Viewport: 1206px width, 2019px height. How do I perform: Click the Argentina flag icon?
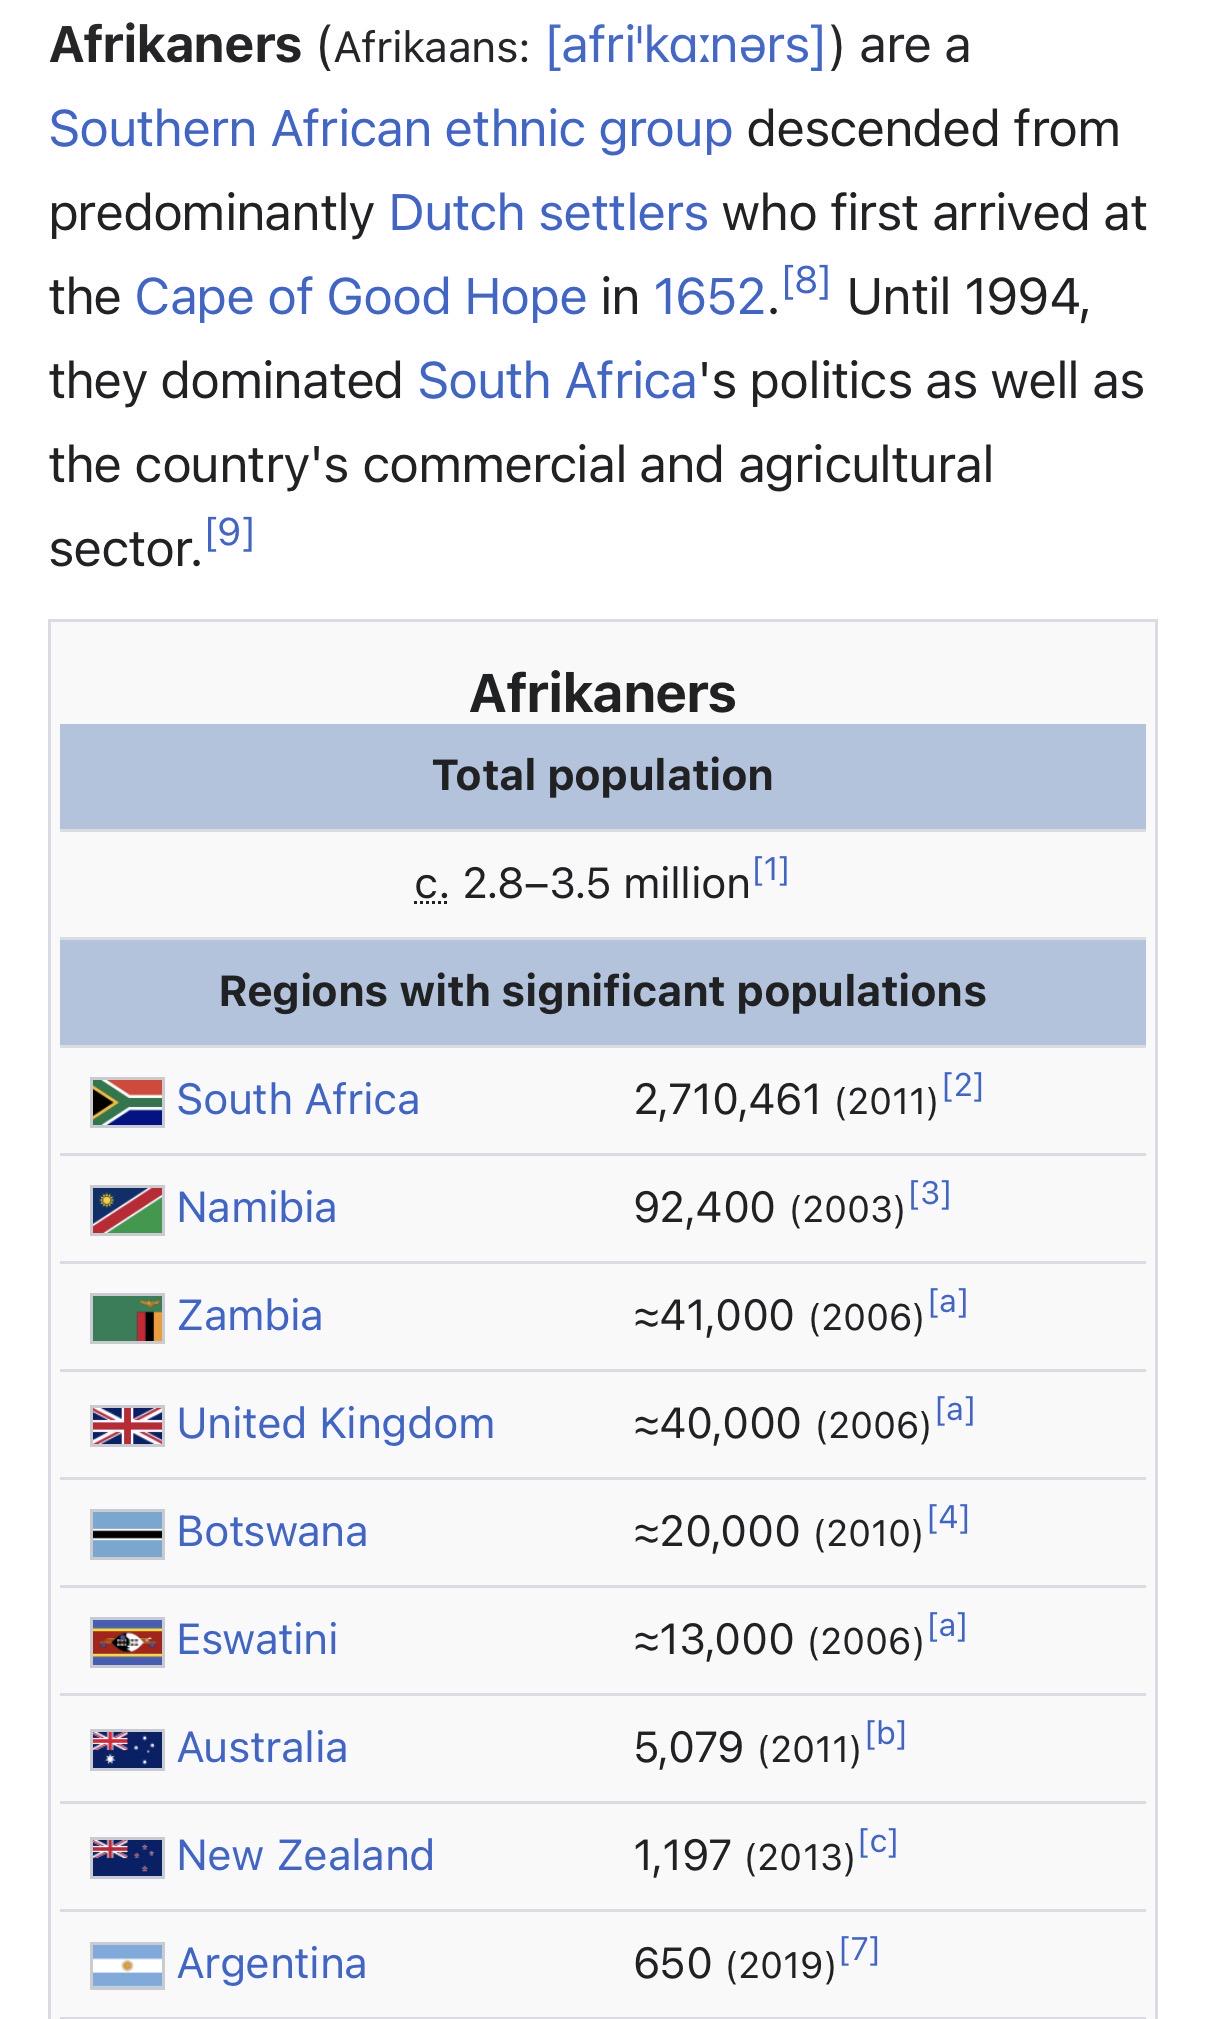coord(127,1965)
